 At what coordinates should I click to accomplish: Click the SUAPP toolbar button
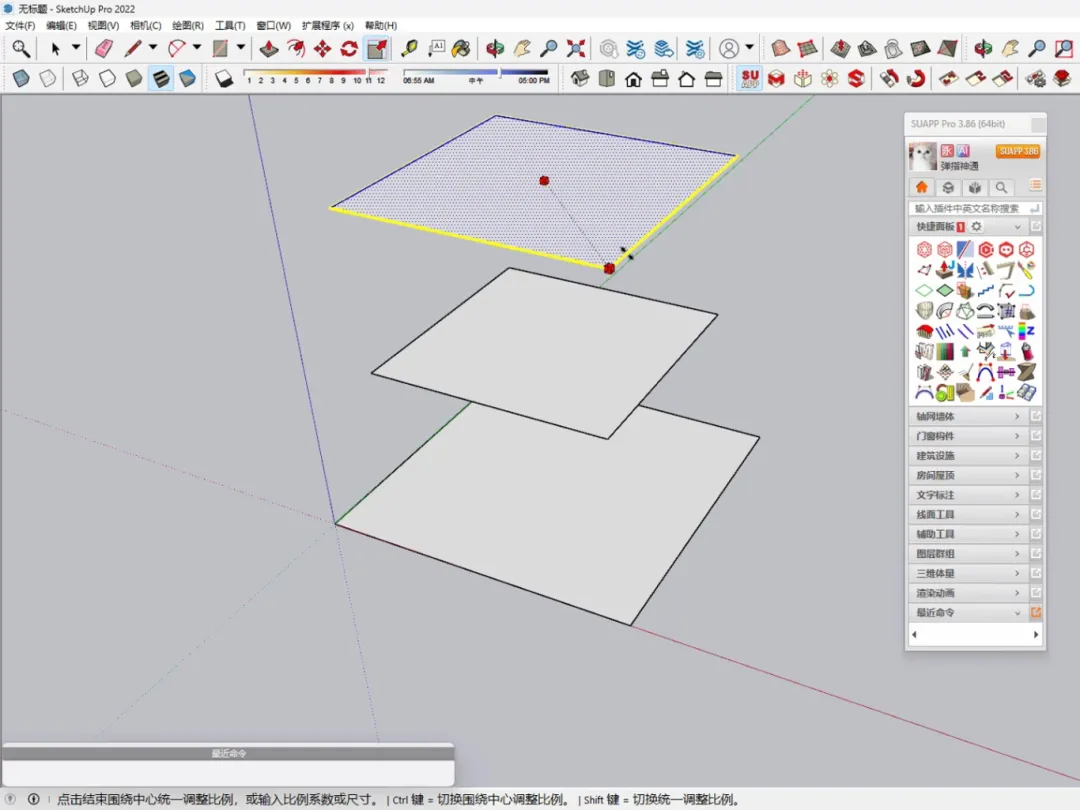coord(749,78)
